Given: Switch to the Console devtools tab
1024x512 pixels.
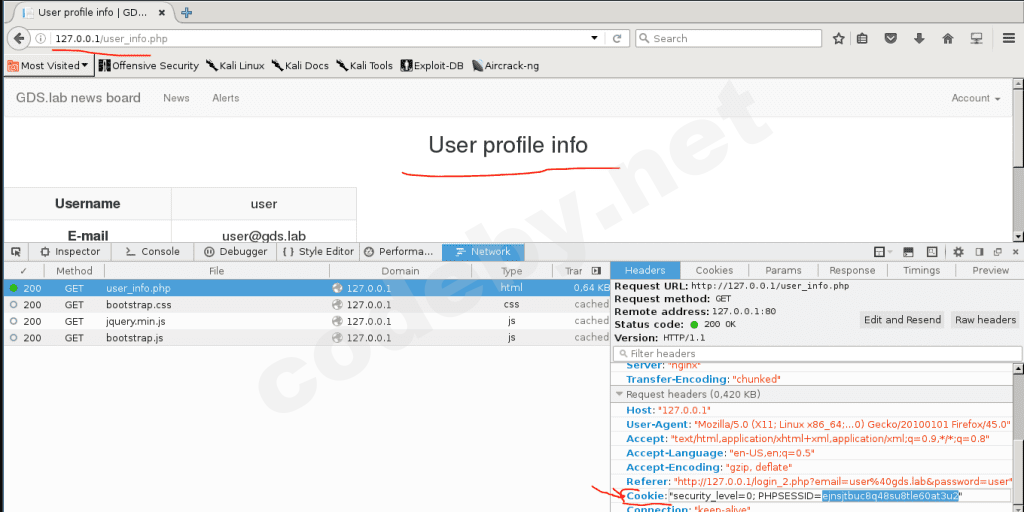Looking at the screenshot, I should (x=152, y=251).
